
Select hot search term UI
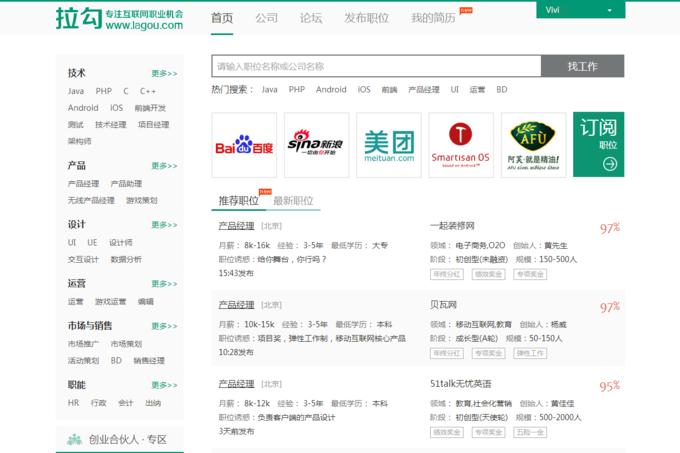454,90
